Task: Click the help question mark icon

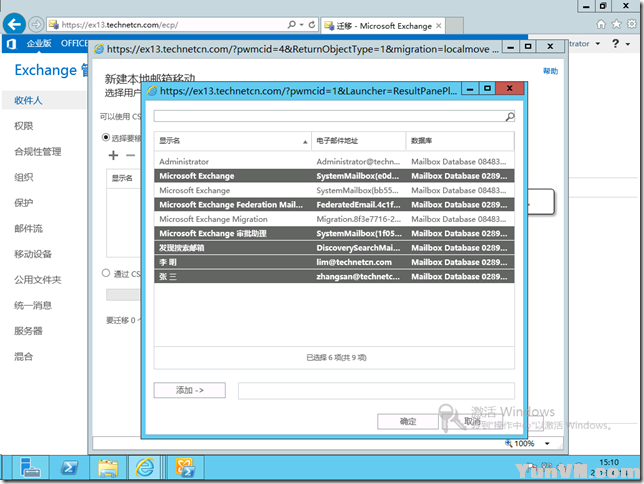Action: [615, 43]
